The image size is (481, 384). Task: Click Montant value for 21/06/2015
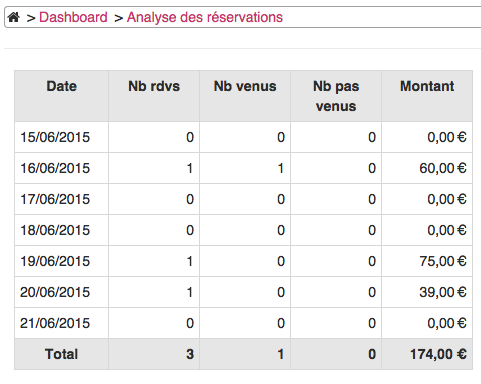click(x=427, y=323)
